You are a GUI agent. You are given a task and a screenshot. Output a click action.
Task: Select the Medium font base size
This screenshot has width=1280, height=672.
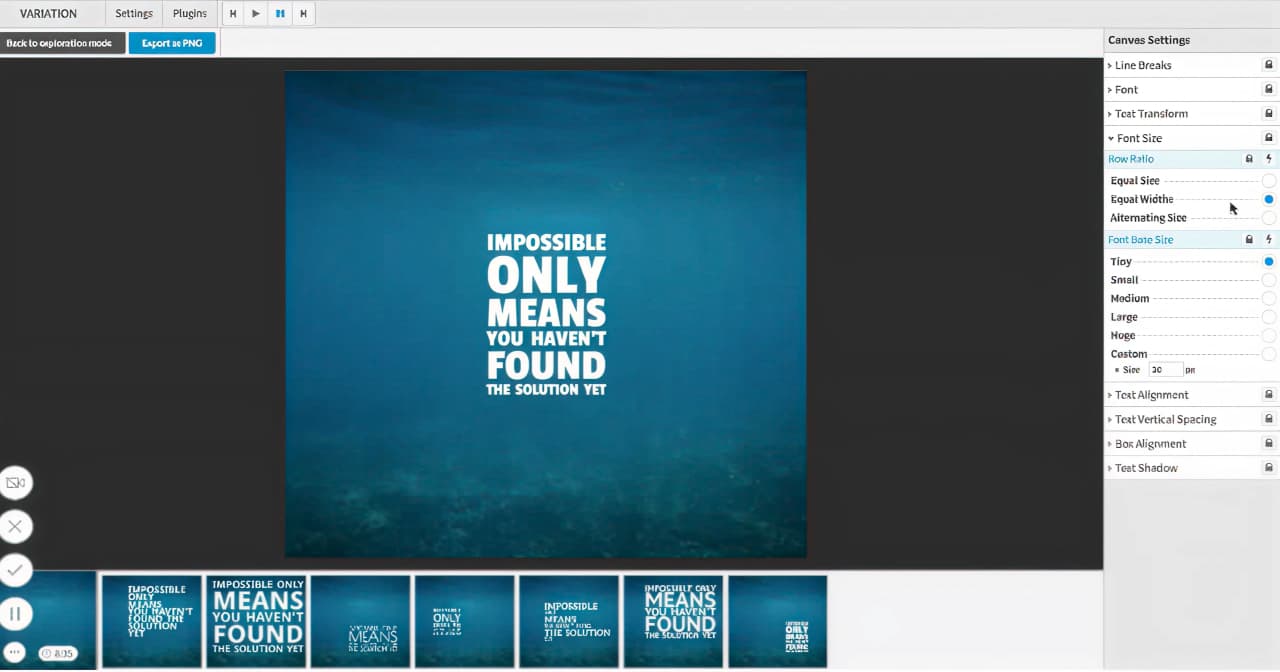coord(1268,299)
